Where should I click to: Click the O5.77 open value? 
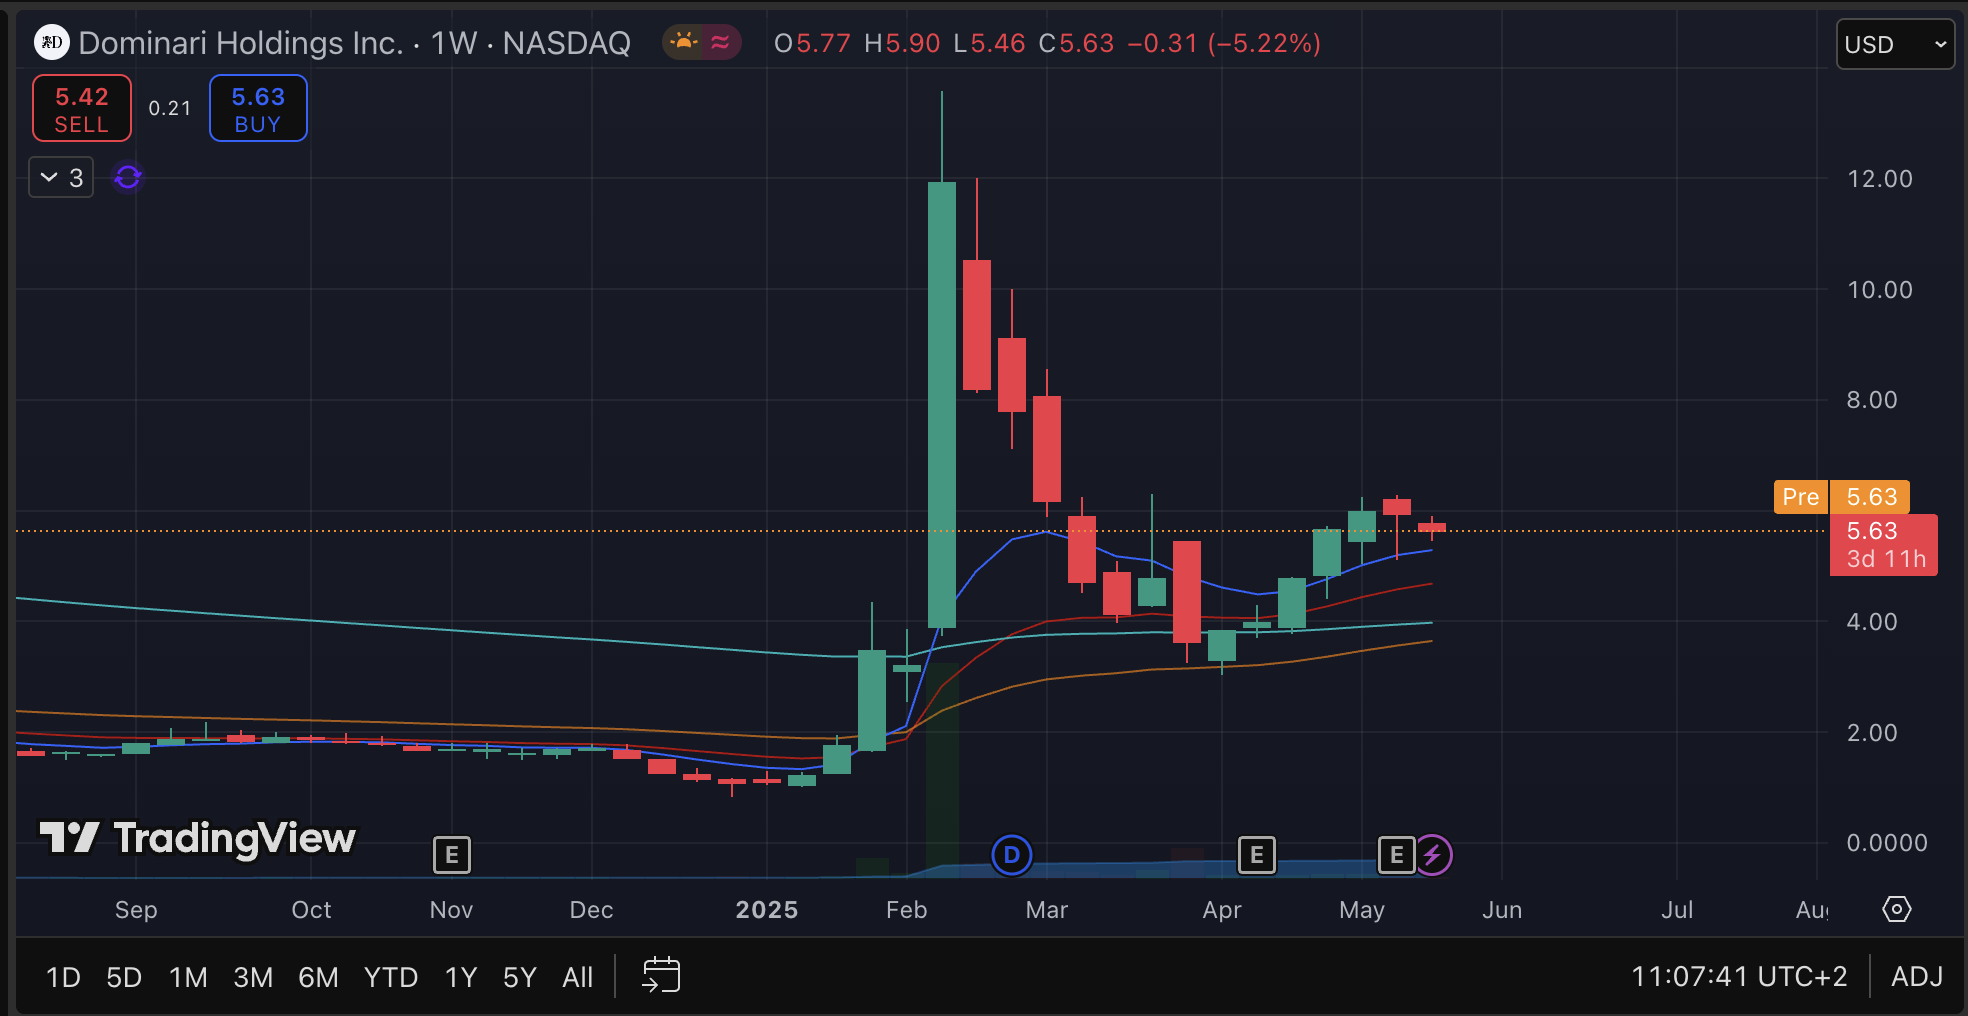(812, 43)
